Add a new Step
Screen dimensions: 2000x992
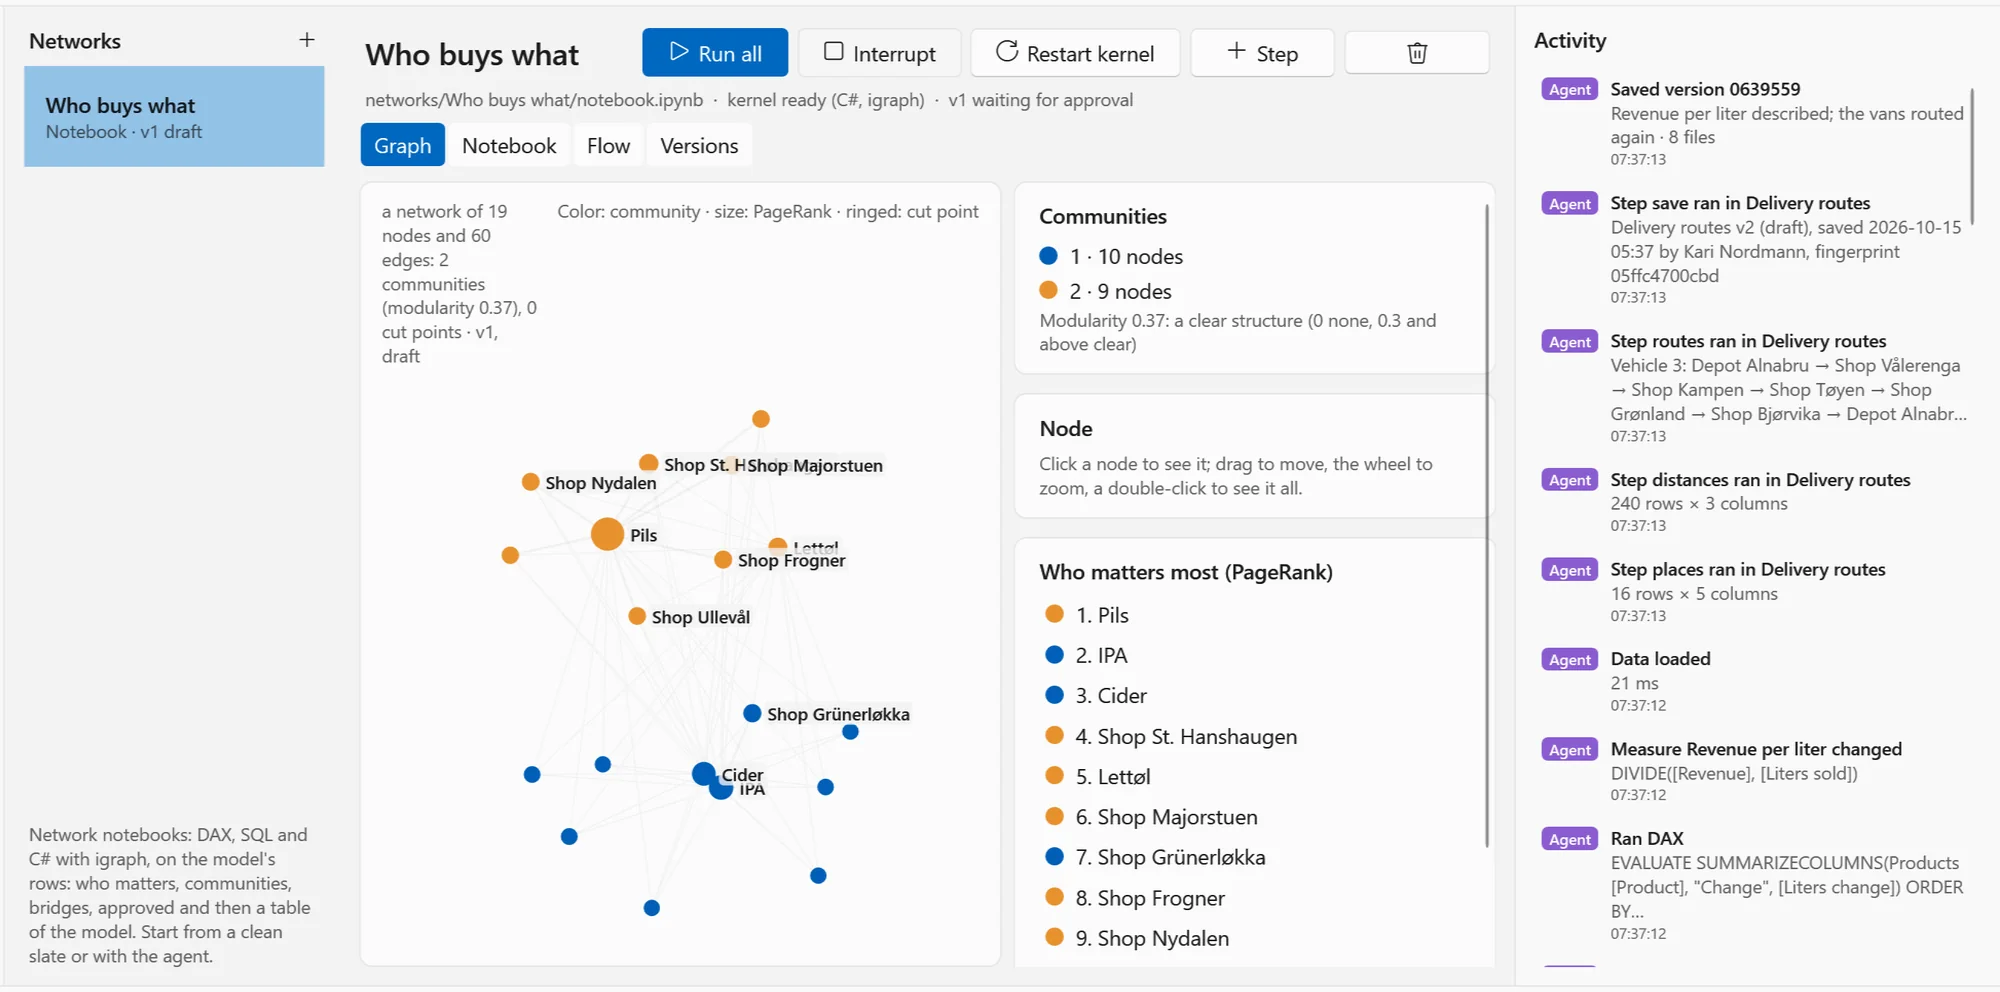1262,53
